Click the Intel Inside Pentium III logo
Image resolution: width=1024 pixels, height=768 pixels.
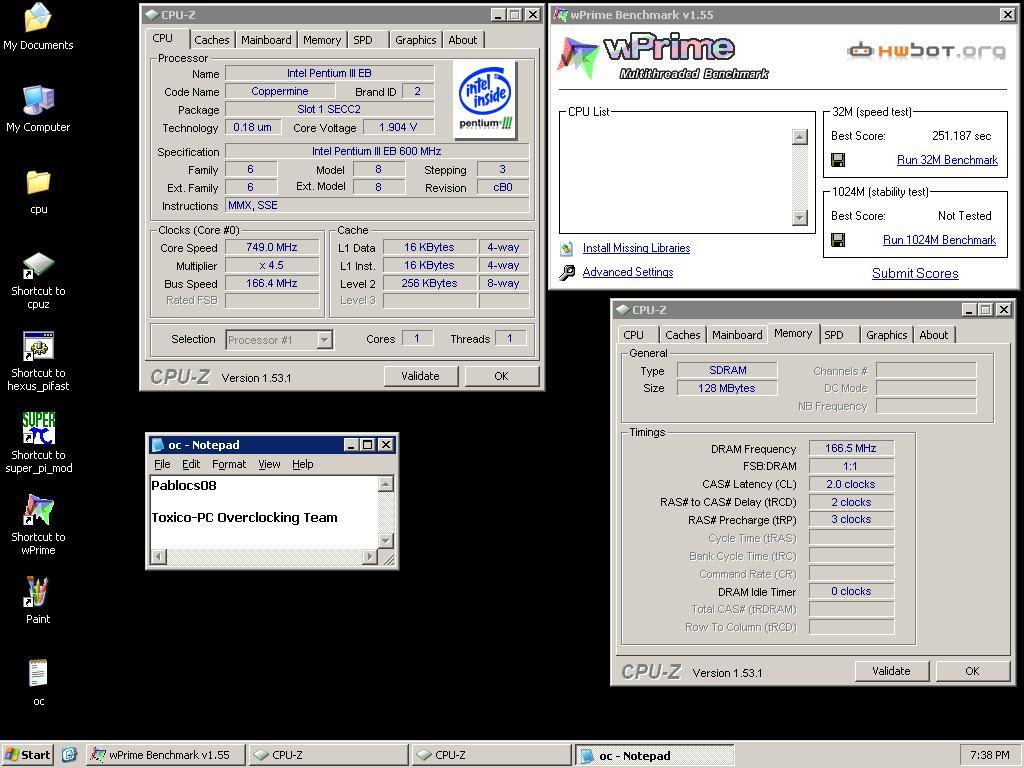[485, 100]
